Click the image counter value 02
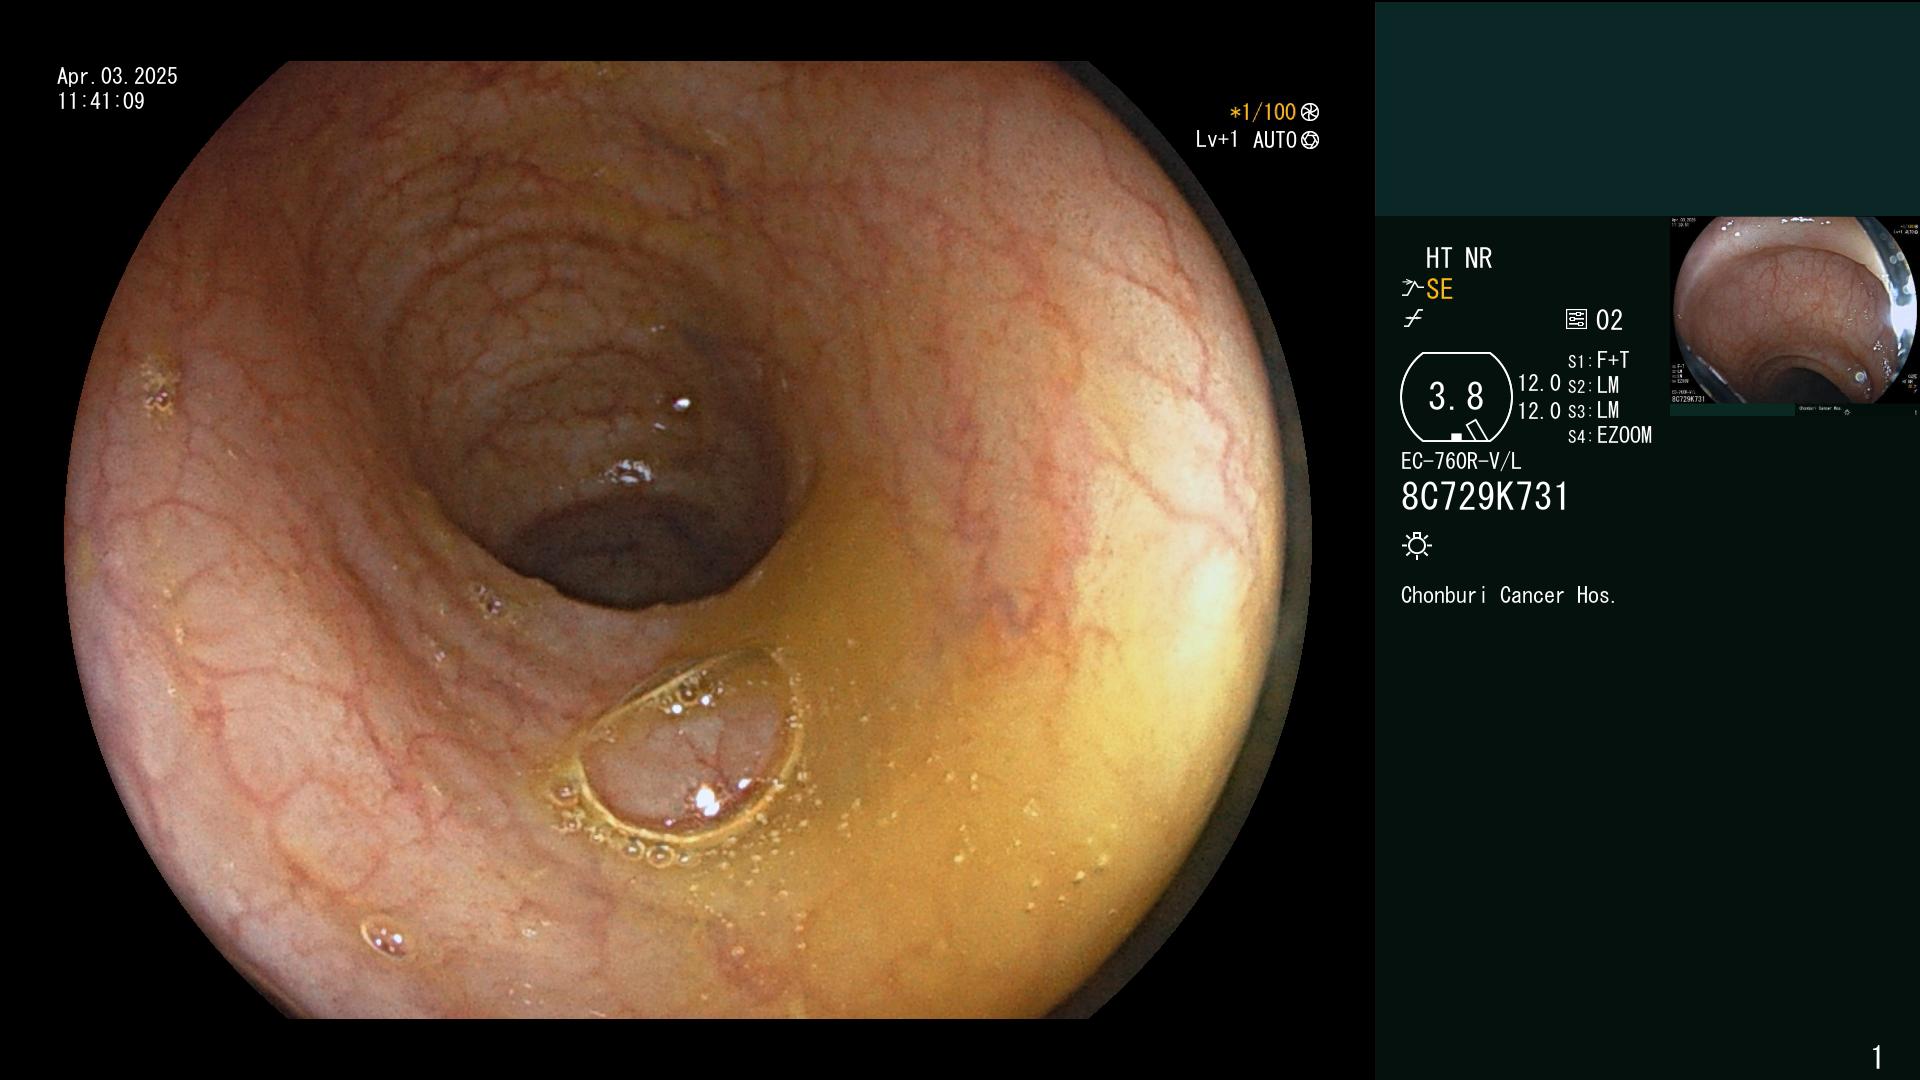This screenshot has width=1920, height=1080. [x=1609, y=321]
